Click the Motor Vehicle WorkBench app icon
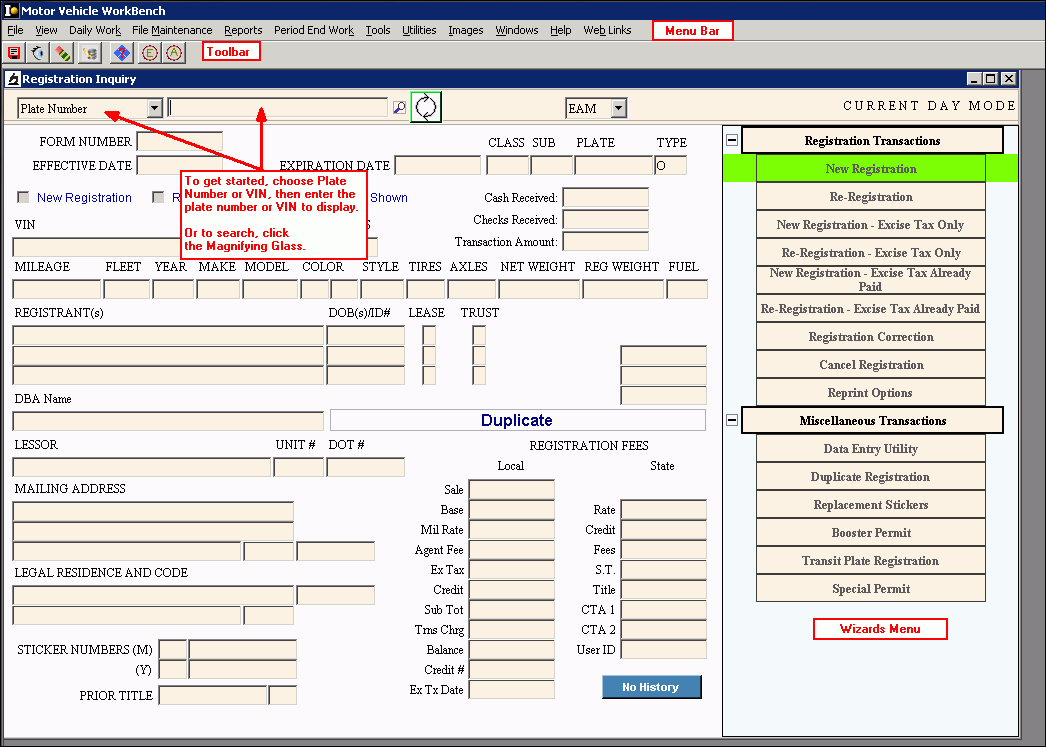The width and height of the screenshot is (1046, 747). [x=11, y=10]
